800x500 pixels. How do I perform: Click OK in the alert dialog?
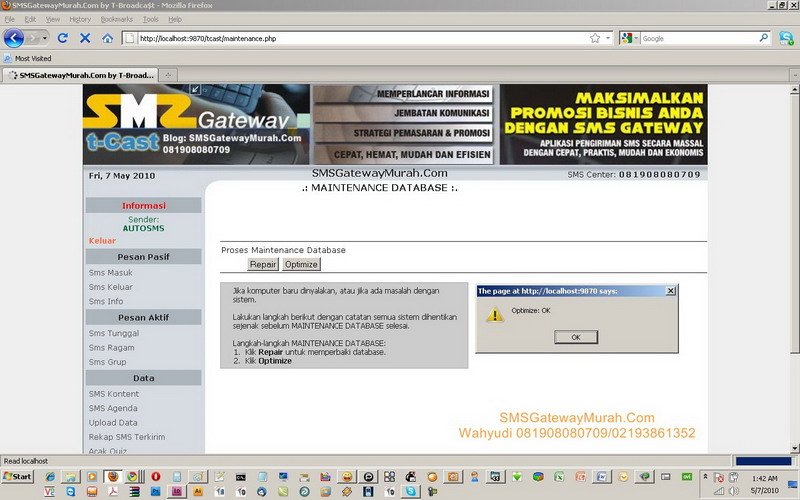576,337
